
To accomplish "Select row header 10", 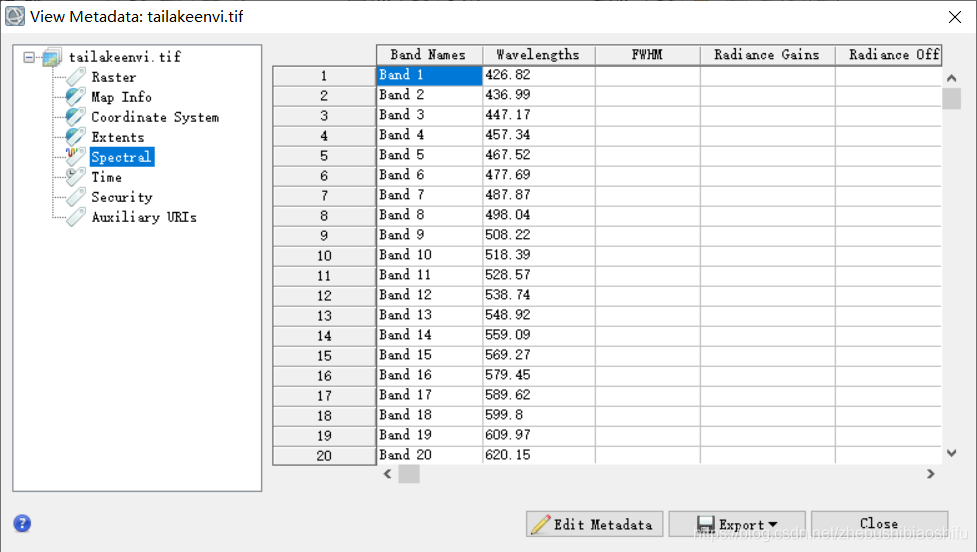I will coord(324,255).
